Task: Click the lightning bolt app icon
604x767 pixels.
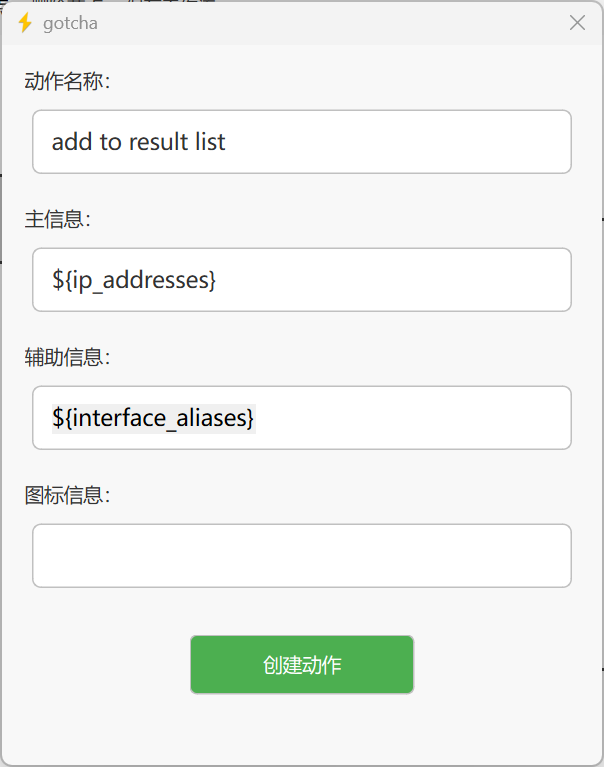Action: 24,23
